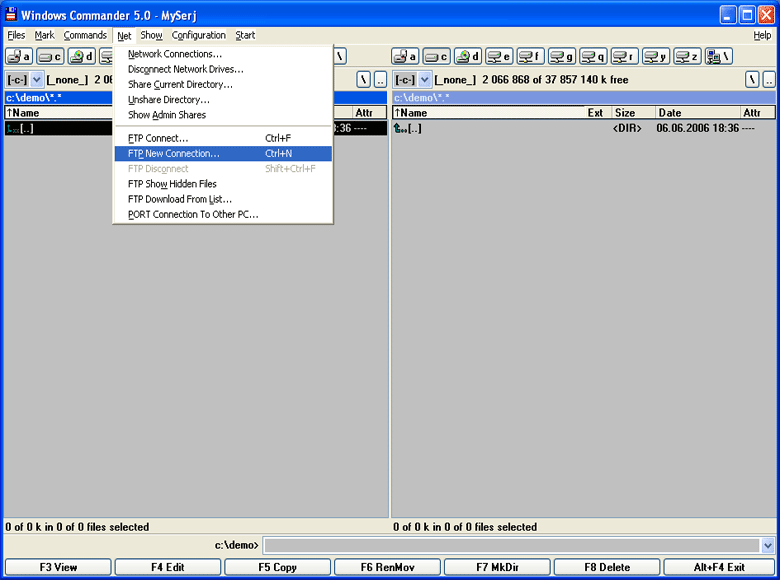Screen dimensions: 780x580
Task: Select floppy drive a in right panel
Action: pos(405,56)
